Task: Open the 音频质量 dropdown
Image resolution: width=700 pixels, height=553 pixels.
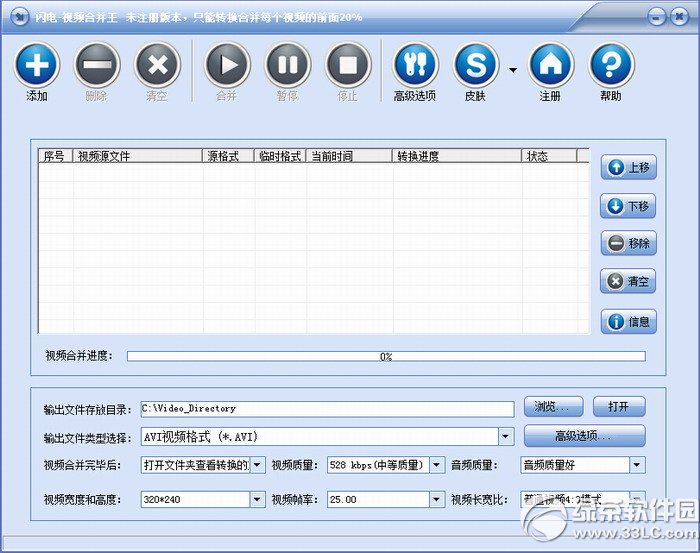Action: pyautogui.click(x=637, y=465)
